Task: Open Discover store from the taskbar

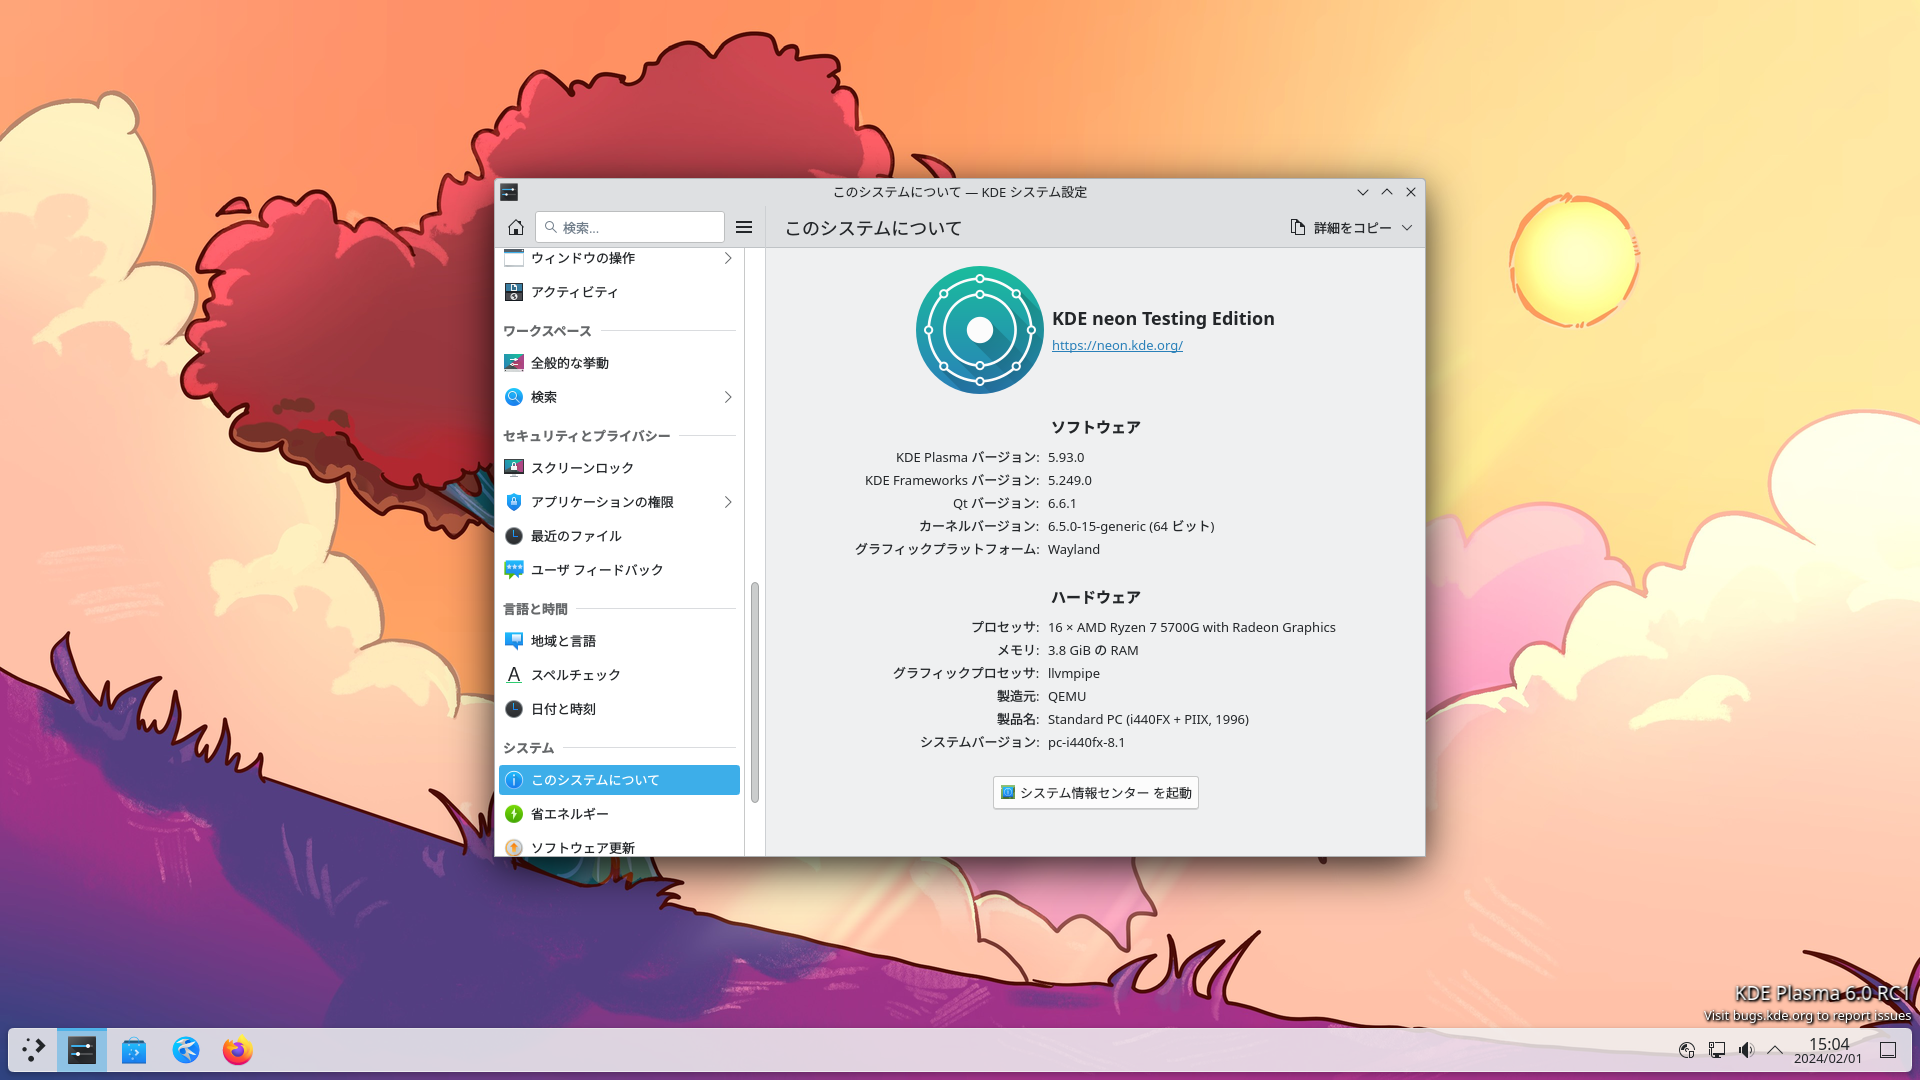Action: (134, 1051)
